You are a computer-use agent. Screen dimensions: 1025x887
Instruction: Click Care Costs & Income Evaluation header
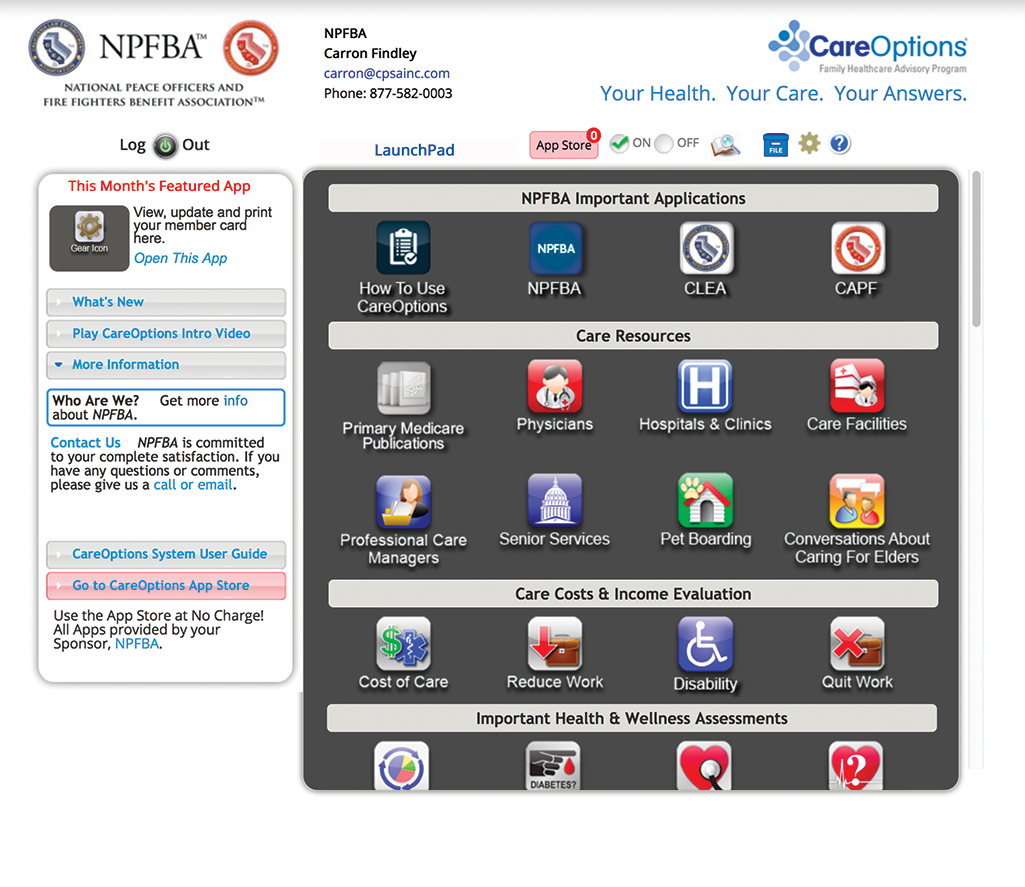click(x=633, y=594)
